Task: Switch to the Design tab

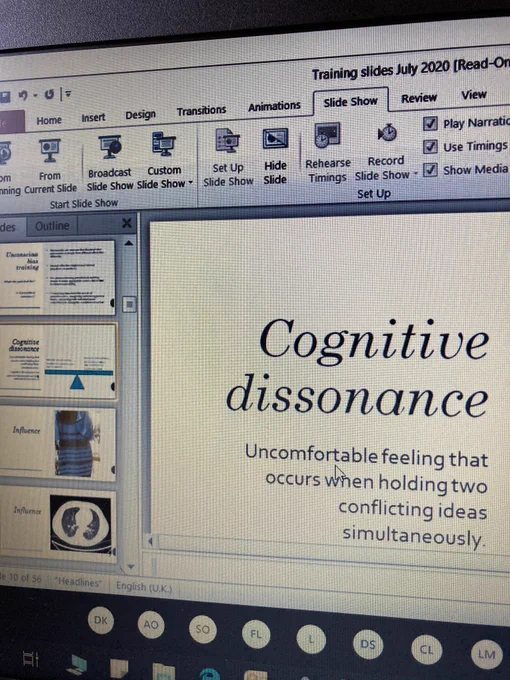Action: 141,115
